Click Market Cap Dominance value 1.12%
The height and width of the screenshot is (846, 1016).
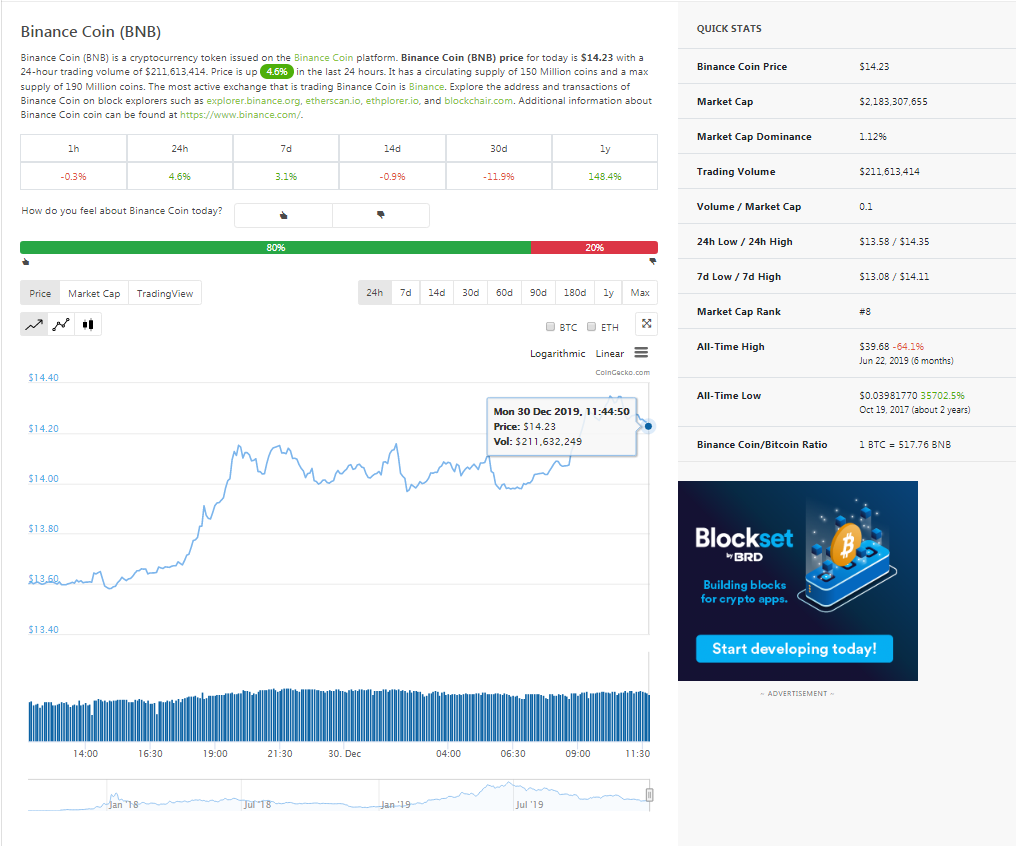click(872, 137)
